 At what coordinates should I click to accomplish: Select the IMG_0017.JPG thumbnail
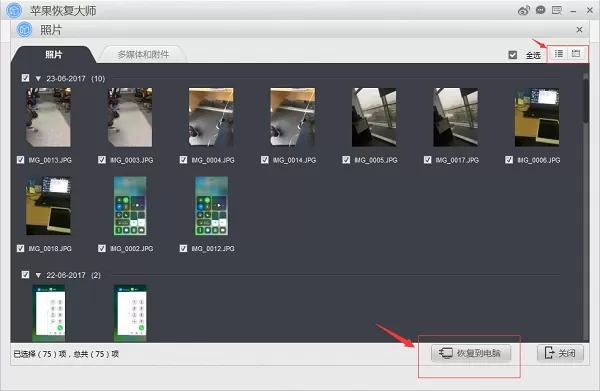coord(455,117)
